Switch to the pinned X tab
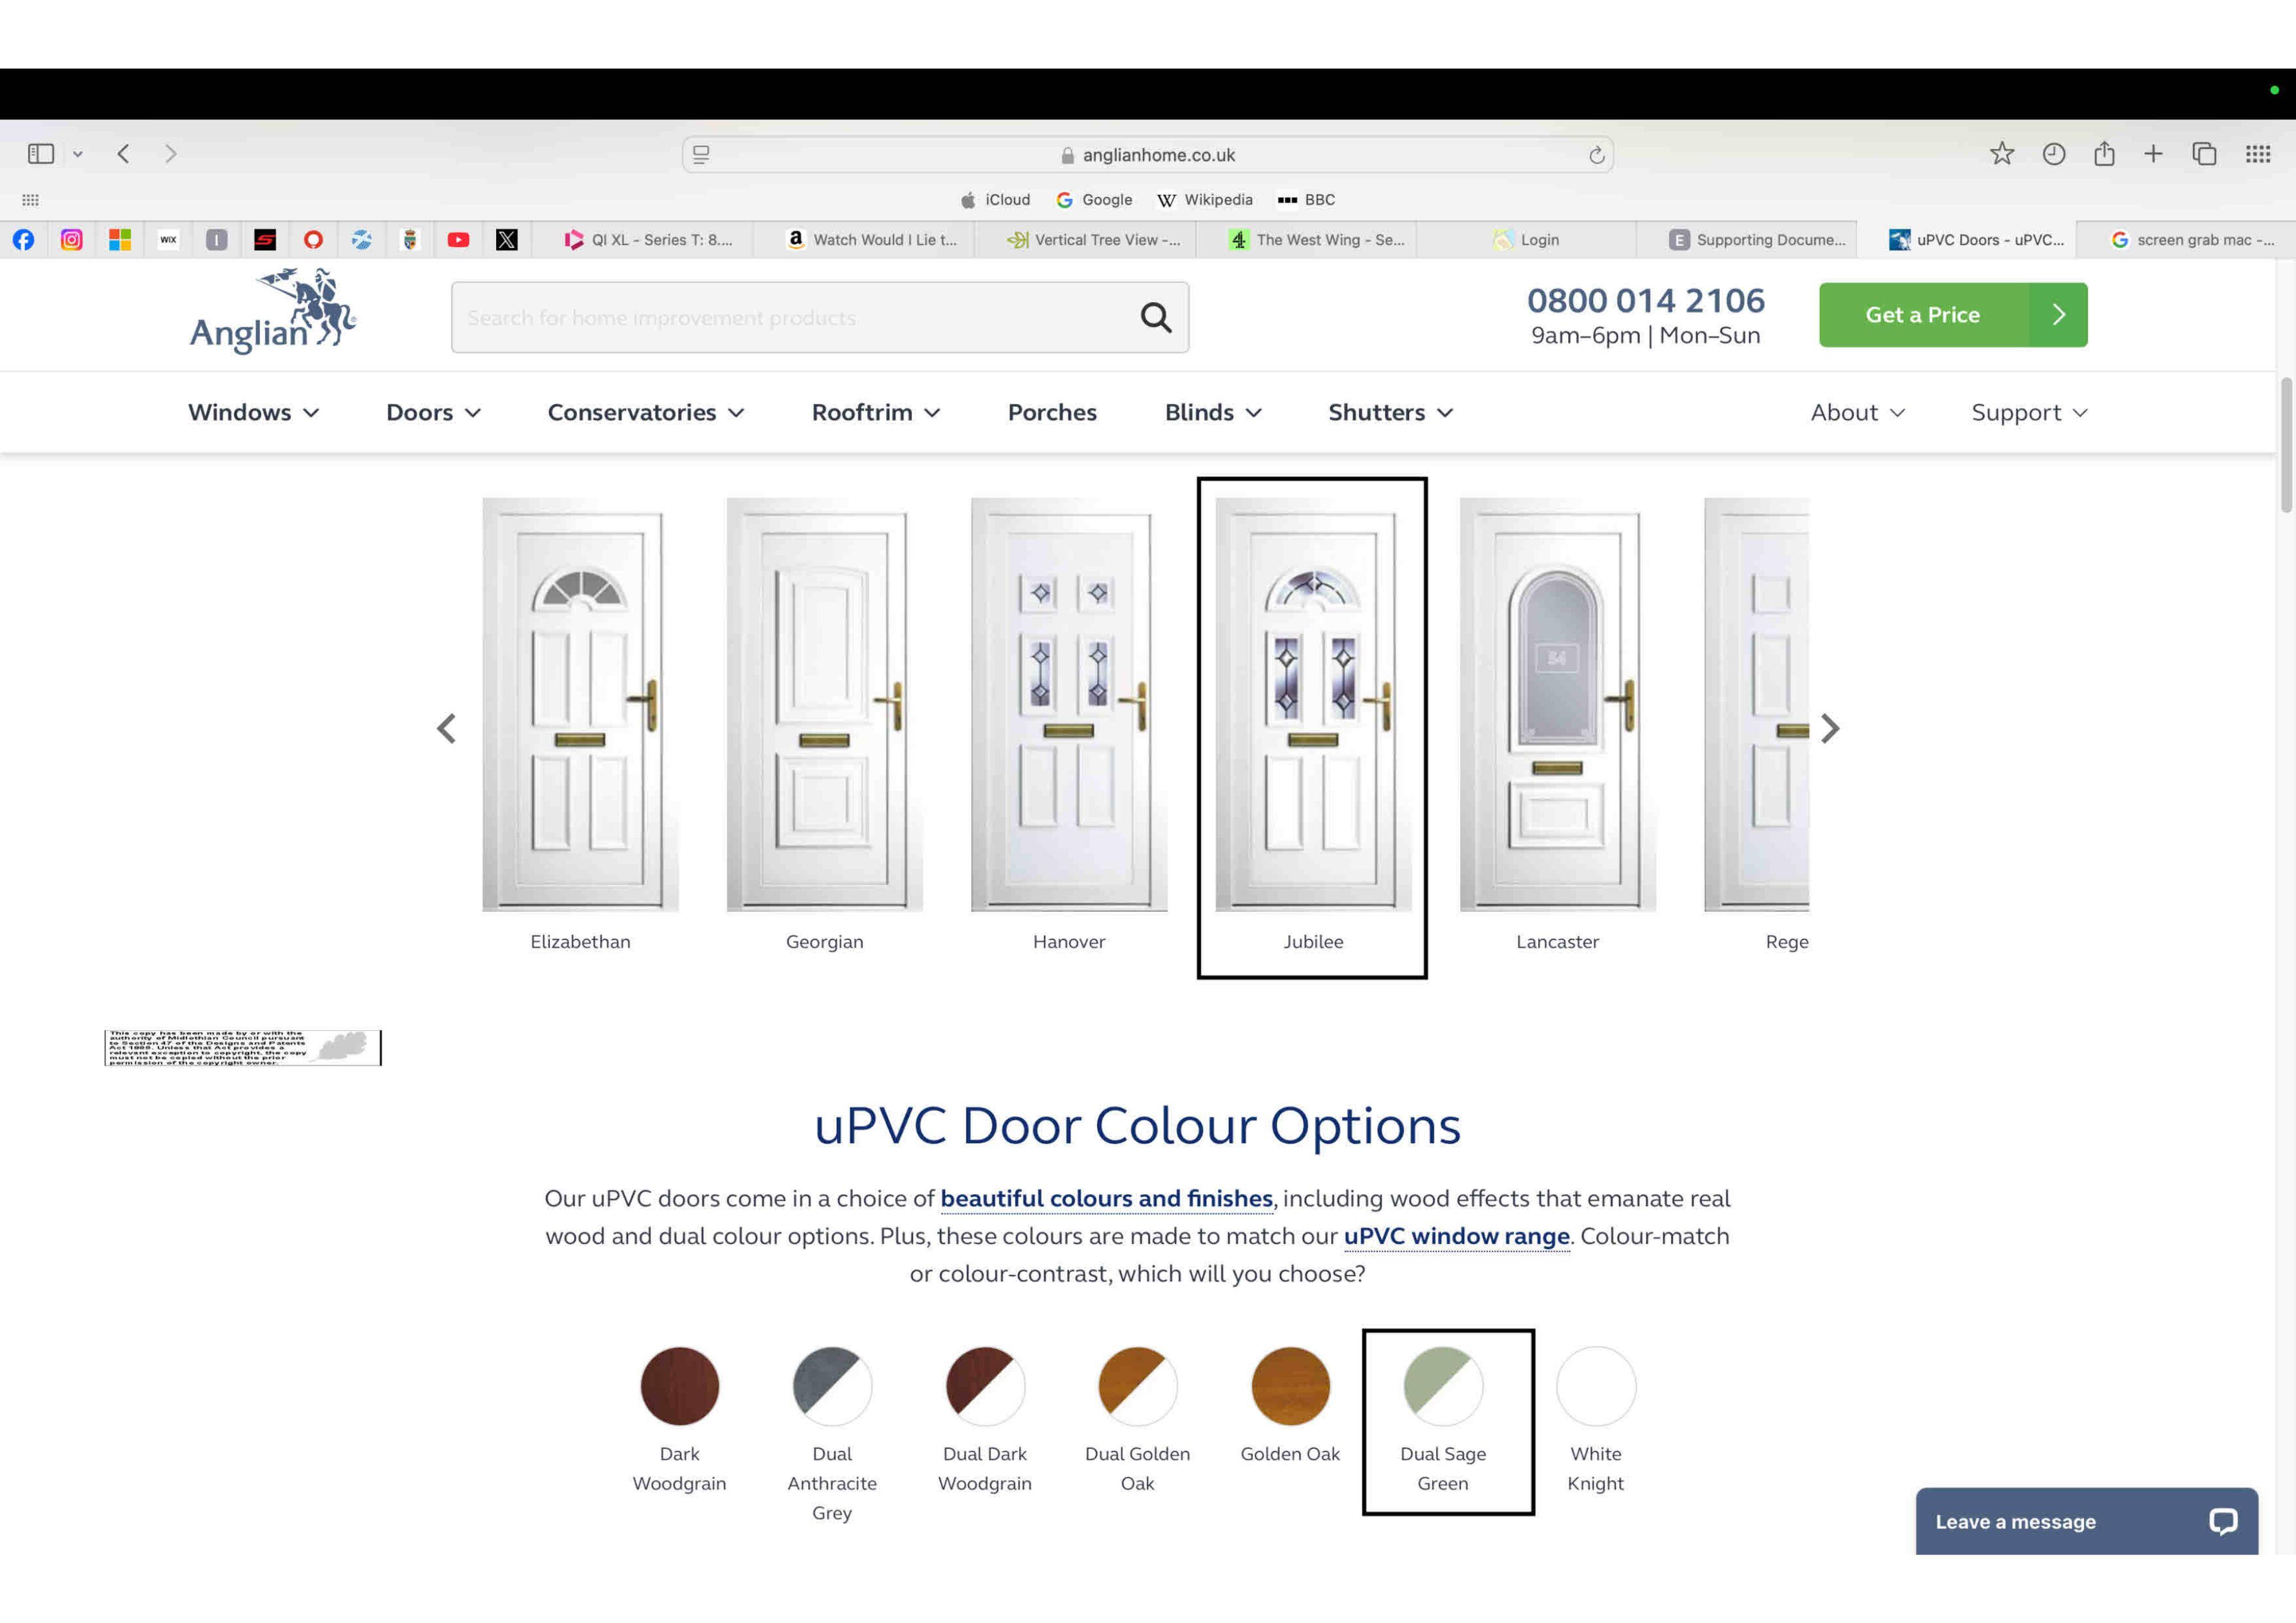Viewport: 2296px width, 1623px height. 507,240
